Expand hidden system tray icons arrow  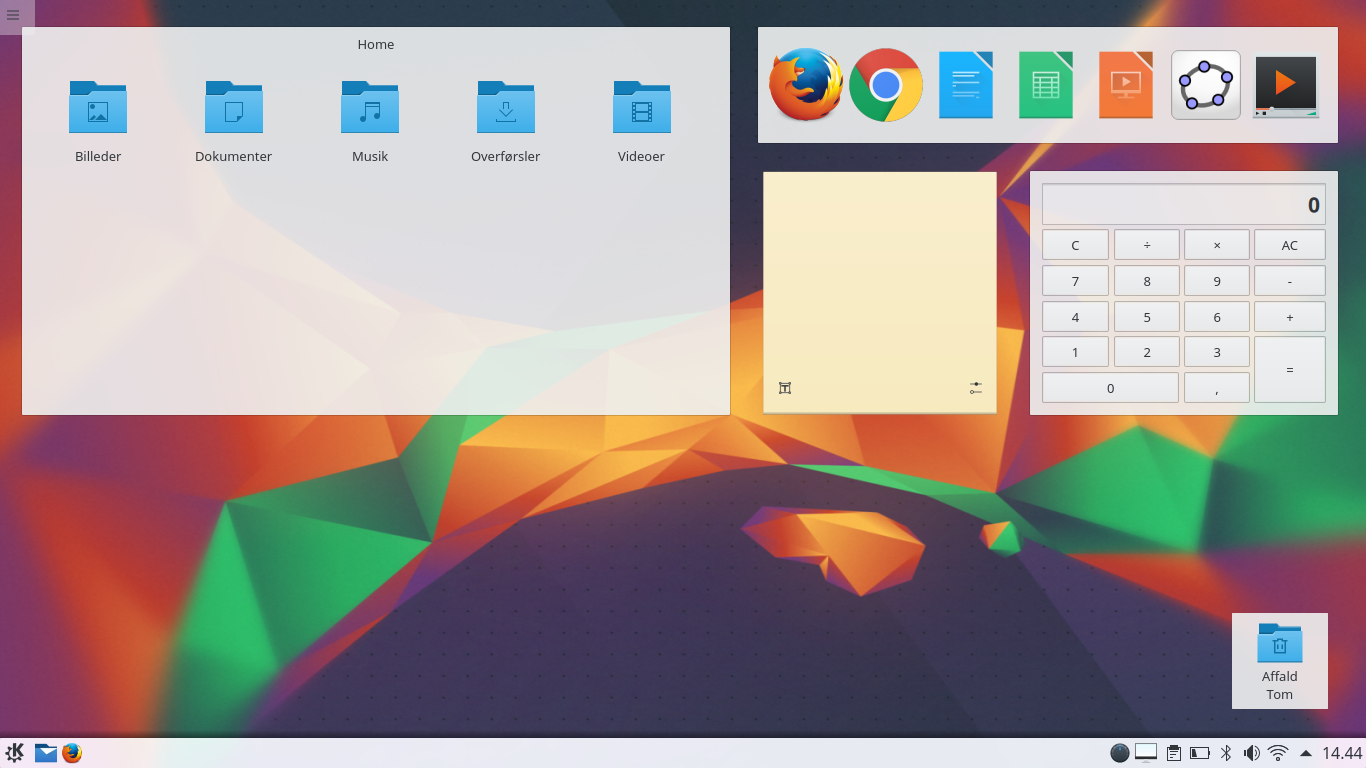coord(1305,753)
